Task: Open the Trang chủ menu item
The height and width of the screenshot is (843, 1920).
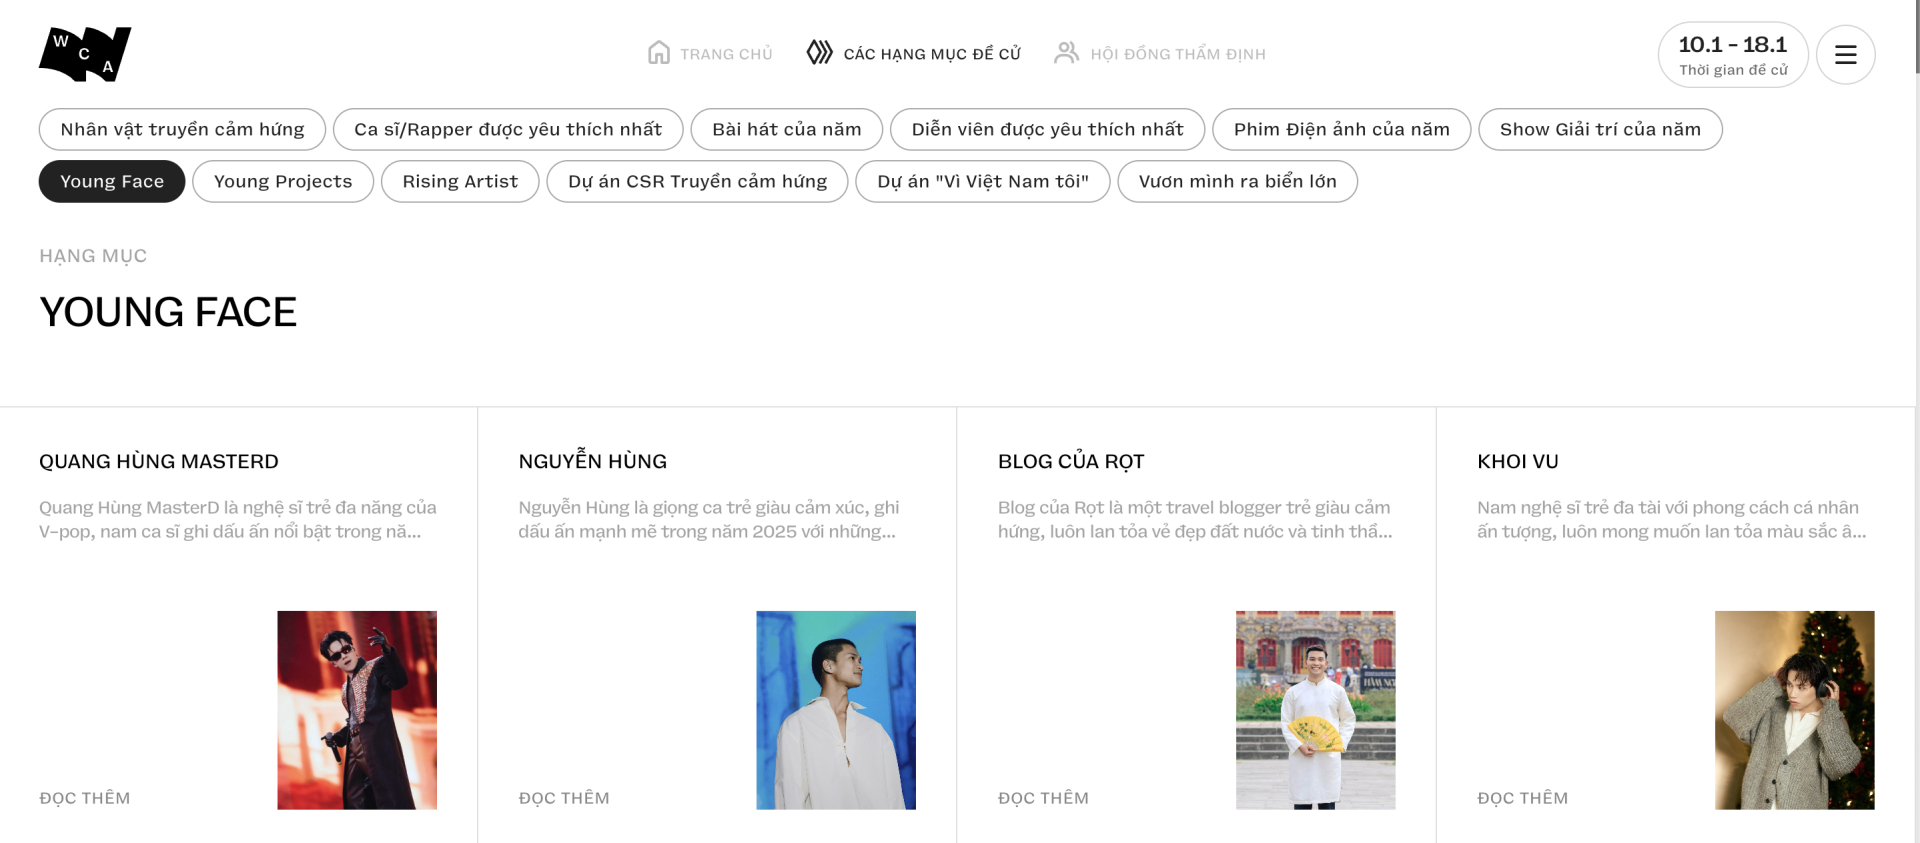Action: click(x=726, y=54)
